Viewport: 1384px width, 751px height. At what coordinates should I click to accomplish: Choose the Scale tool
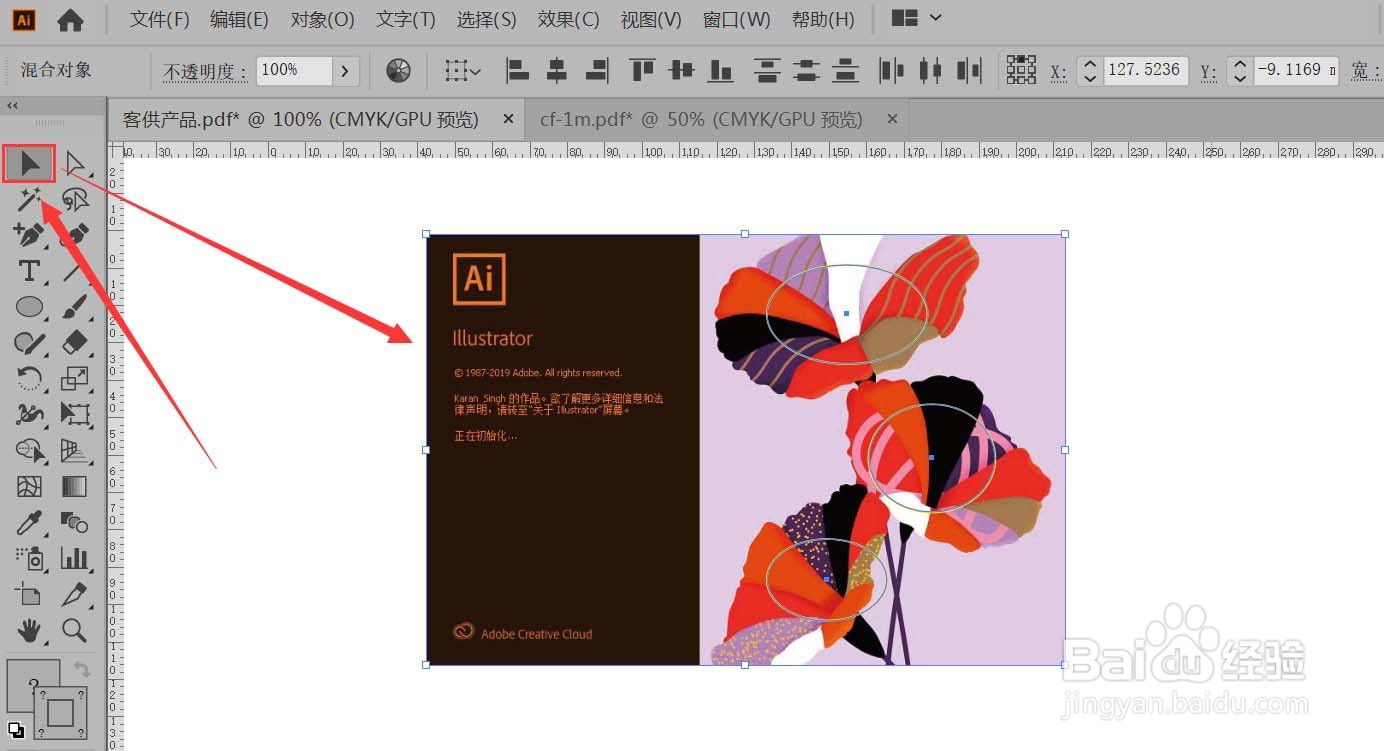(x=75, y=378)
